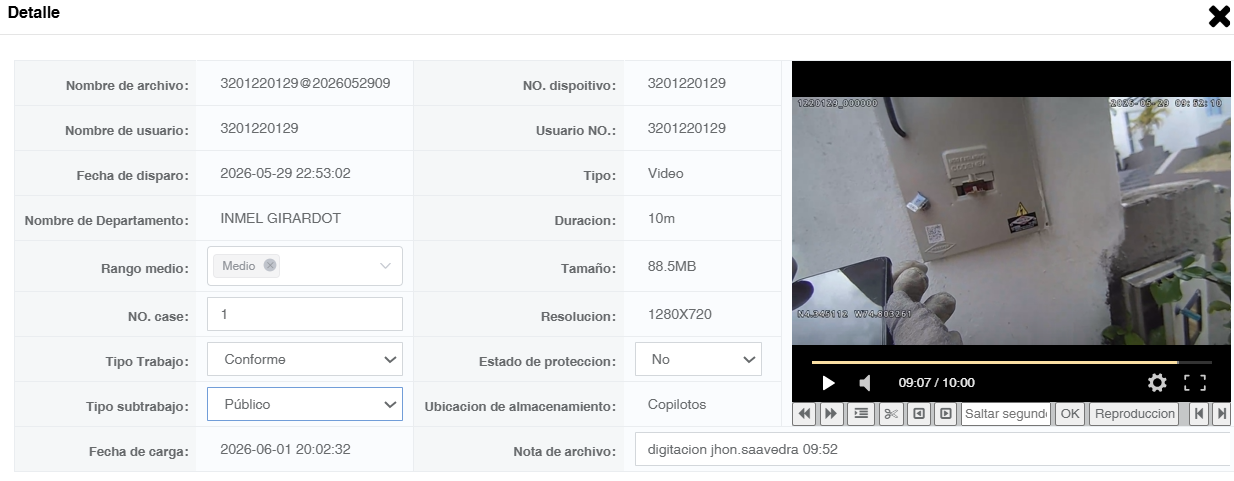The width and height of the screenshot is (1234, 481).
Task: Open video settings gear
Action: point(1157,382)
